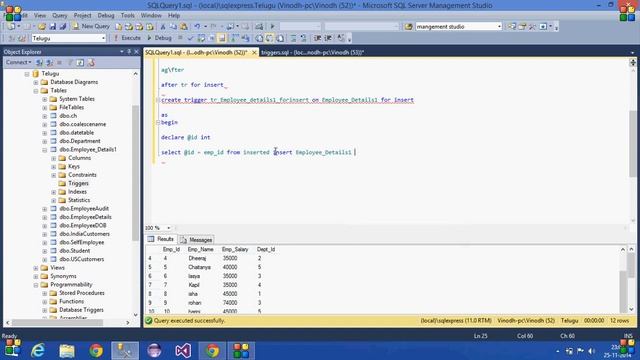Click the 'Chaitanya' cell in results
This screenshot has height=360, width=640.
click(199, 267)
